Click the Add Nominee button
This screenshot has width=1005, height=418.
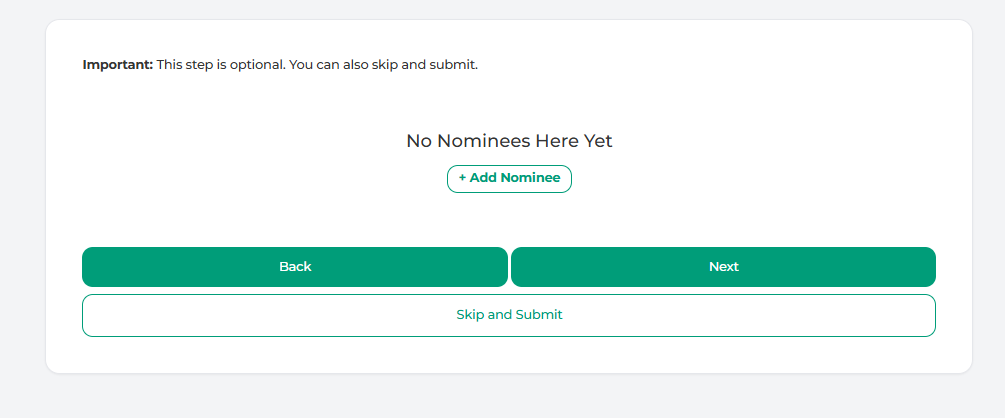coord(509,178)
